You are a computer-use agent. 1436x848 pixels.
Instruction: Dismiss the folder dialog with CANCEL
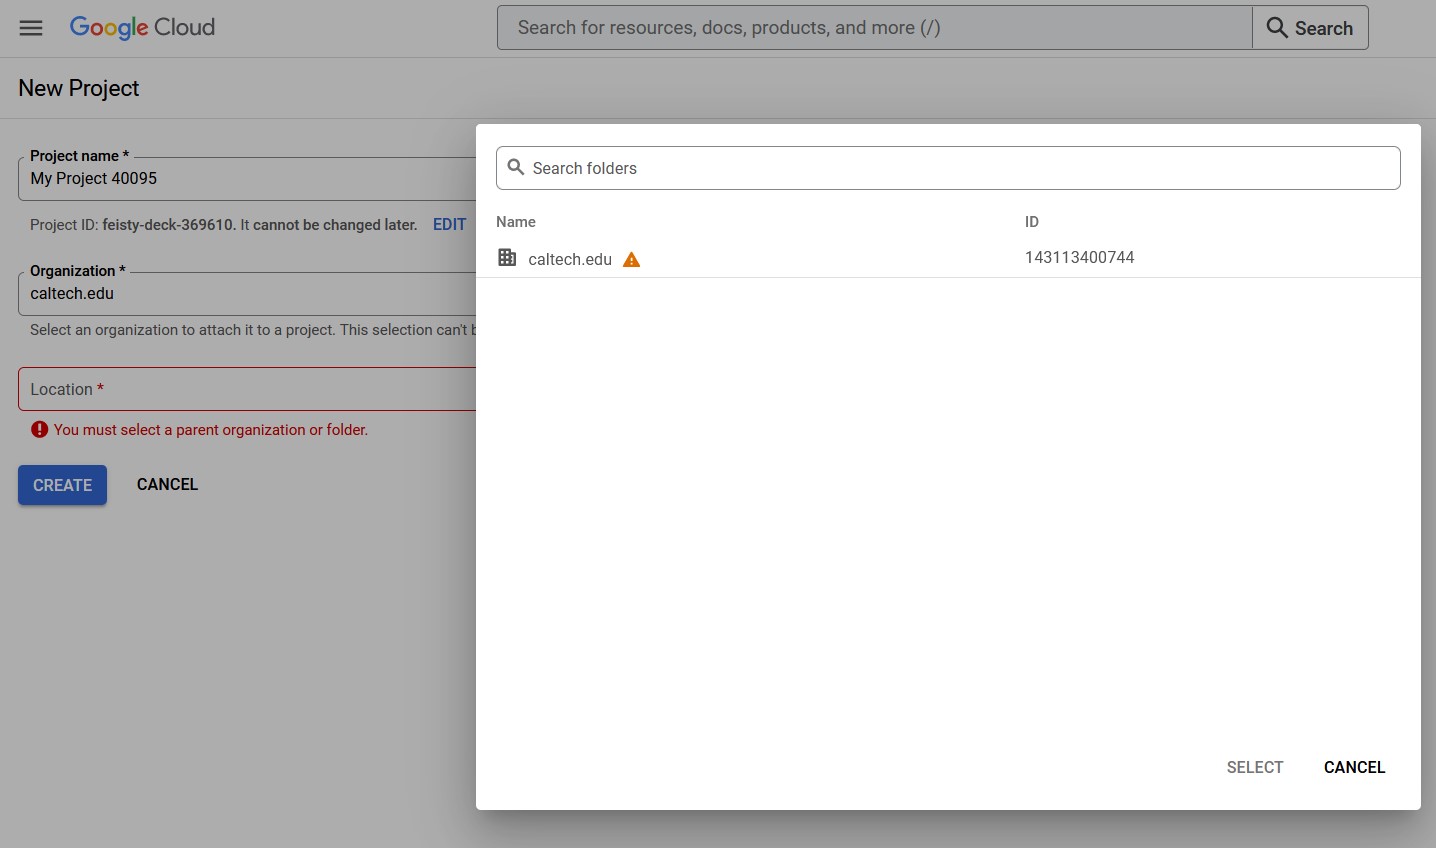point(1354,767)
